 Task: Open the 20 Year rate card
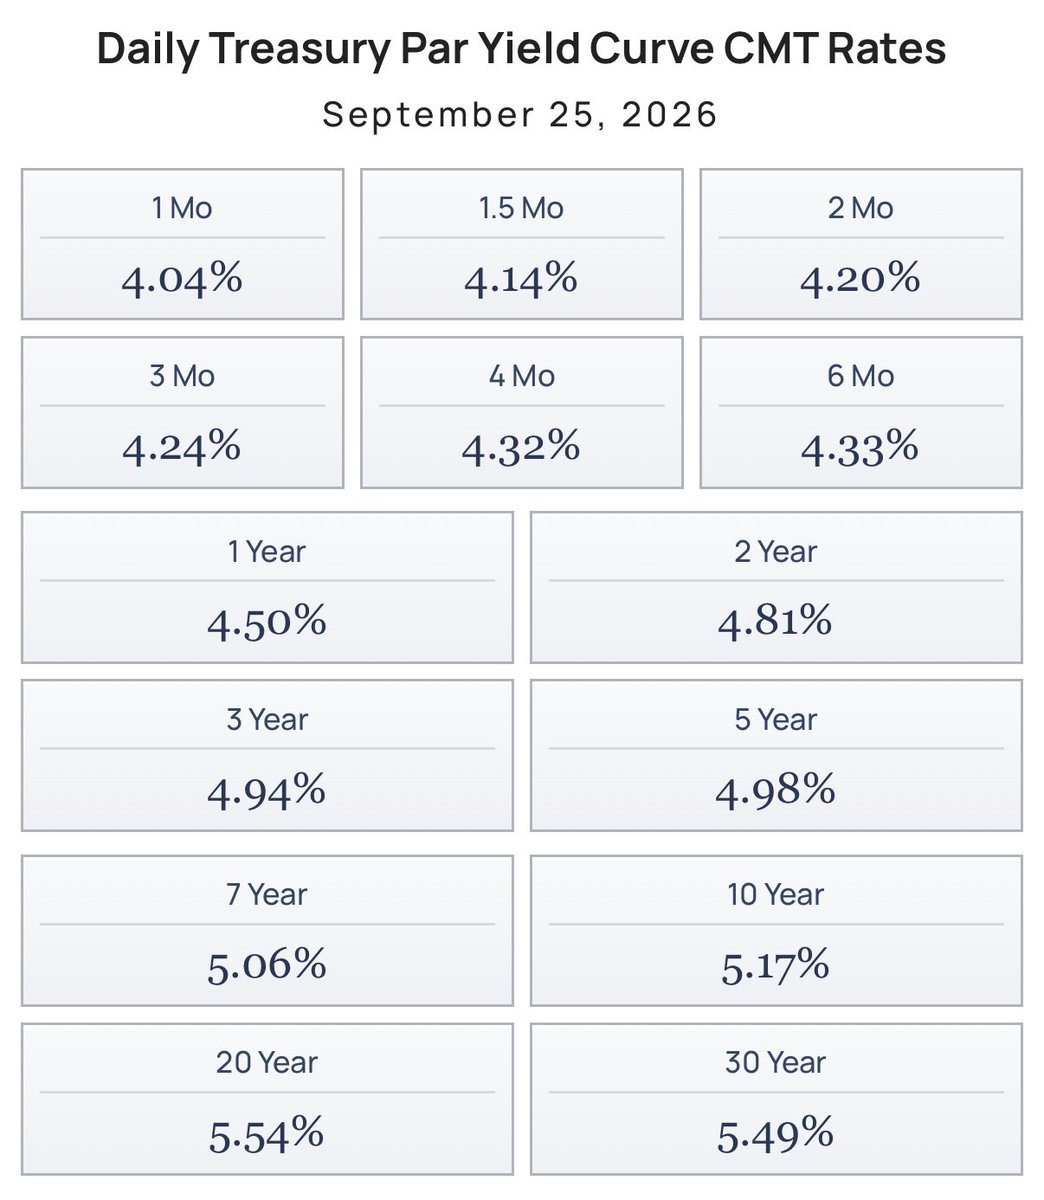click(267, 1098)
